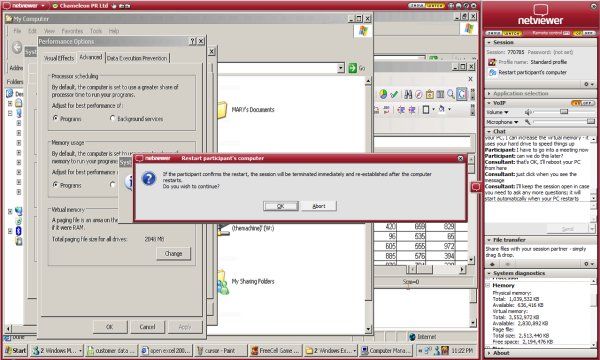Click Change virtual memory button

173,254
